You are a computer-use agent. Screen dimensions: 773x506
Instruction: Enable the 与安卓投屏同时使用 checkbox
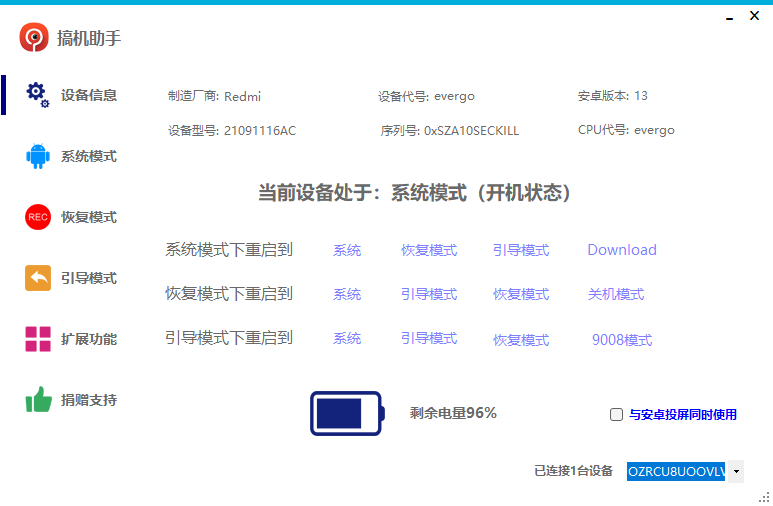pos(616,415)
